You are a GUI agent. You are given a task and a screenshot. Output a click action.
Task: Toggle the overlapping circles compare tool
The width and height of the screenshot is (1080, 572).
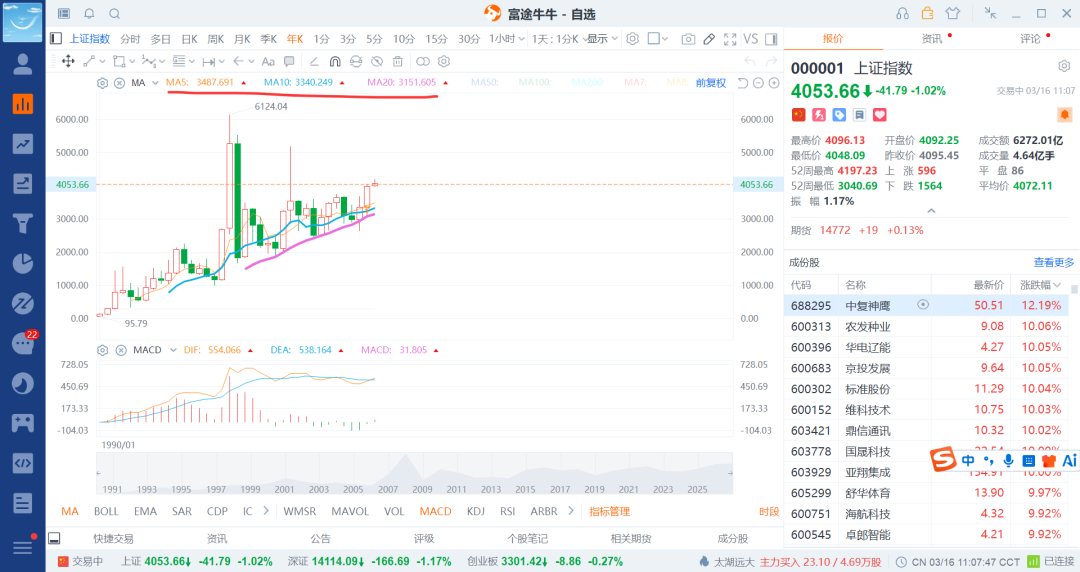(423, 61)
